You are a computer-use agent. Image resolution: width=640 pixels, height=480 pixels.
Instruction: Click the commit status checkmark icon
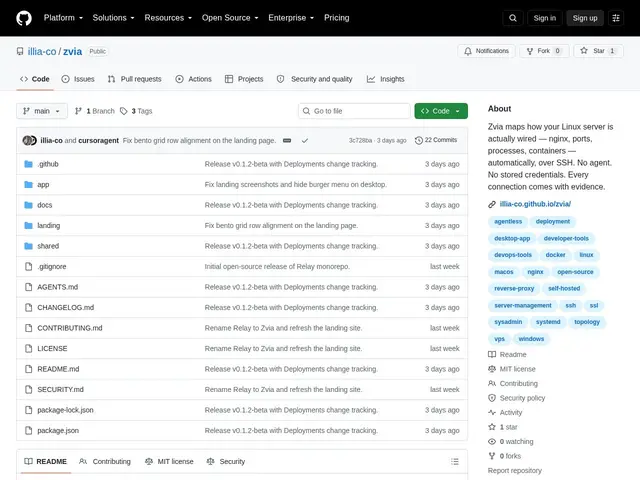coord(305,140)
